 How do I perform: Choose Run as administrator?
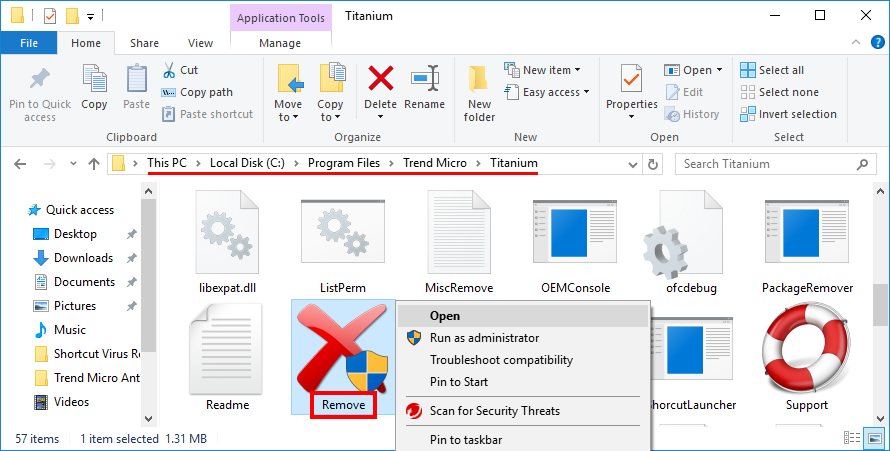point(523,338)
